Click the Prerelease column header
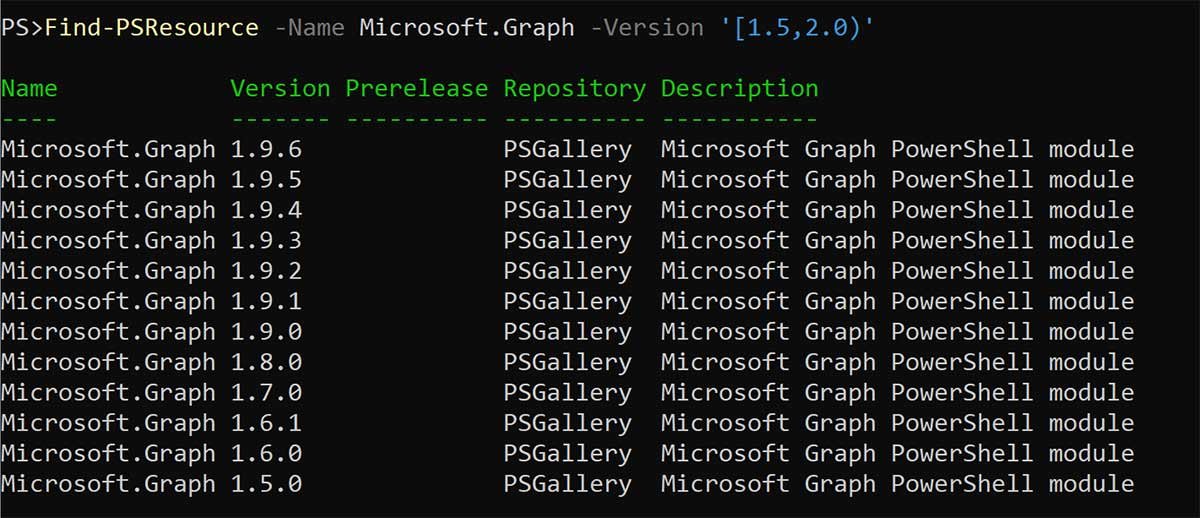The image size is (1200, 518). pos(416,88)
